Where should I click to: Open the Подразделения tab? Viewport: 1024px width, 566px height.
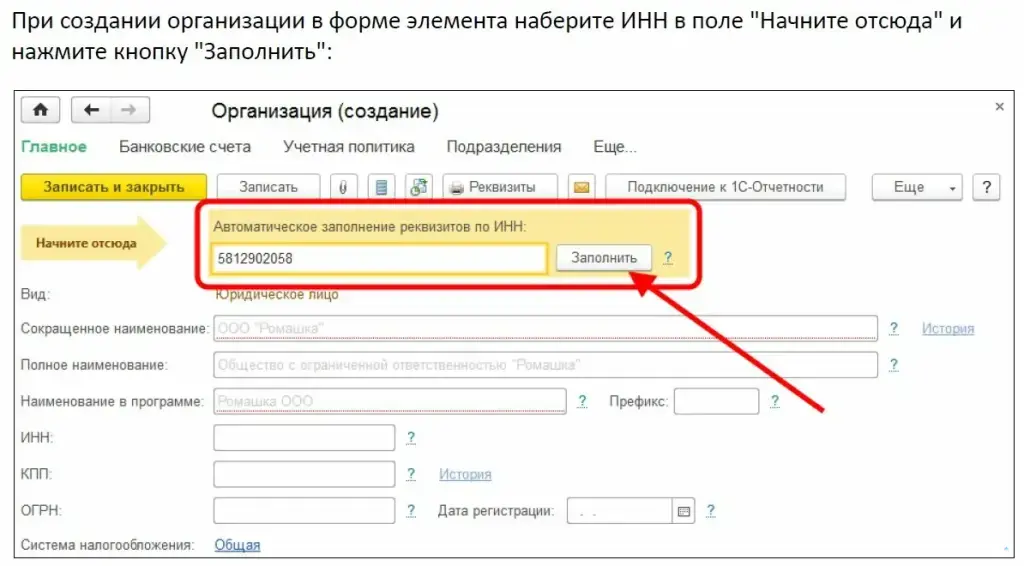pos(504,147)
